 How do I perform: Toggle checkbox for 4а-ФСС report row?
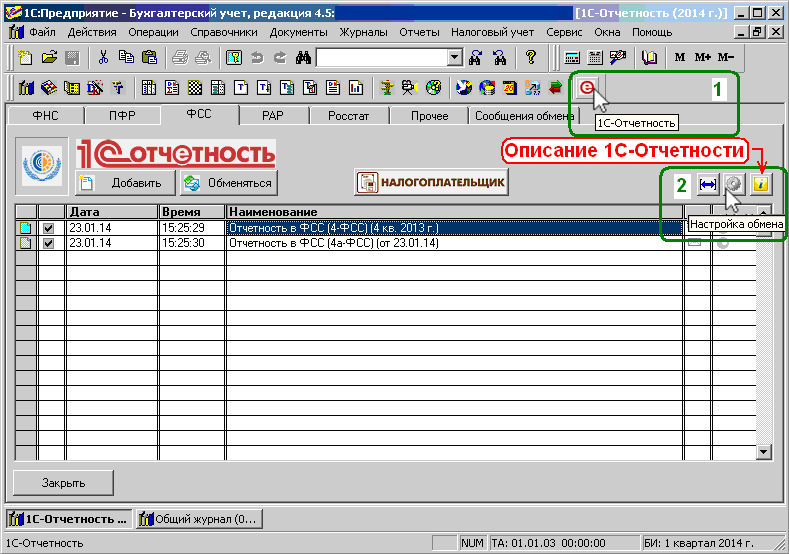(47, 243)
